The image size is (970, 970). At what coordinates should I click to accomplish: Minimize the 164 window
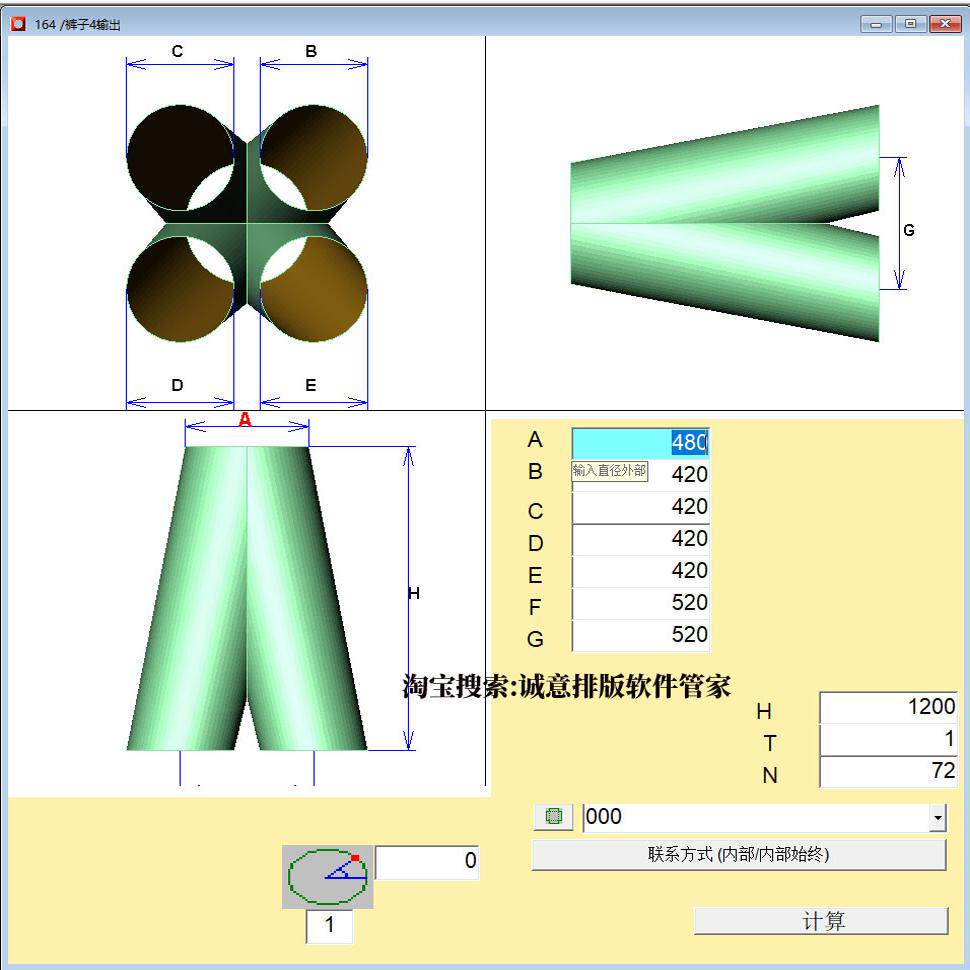pos(876,24)
